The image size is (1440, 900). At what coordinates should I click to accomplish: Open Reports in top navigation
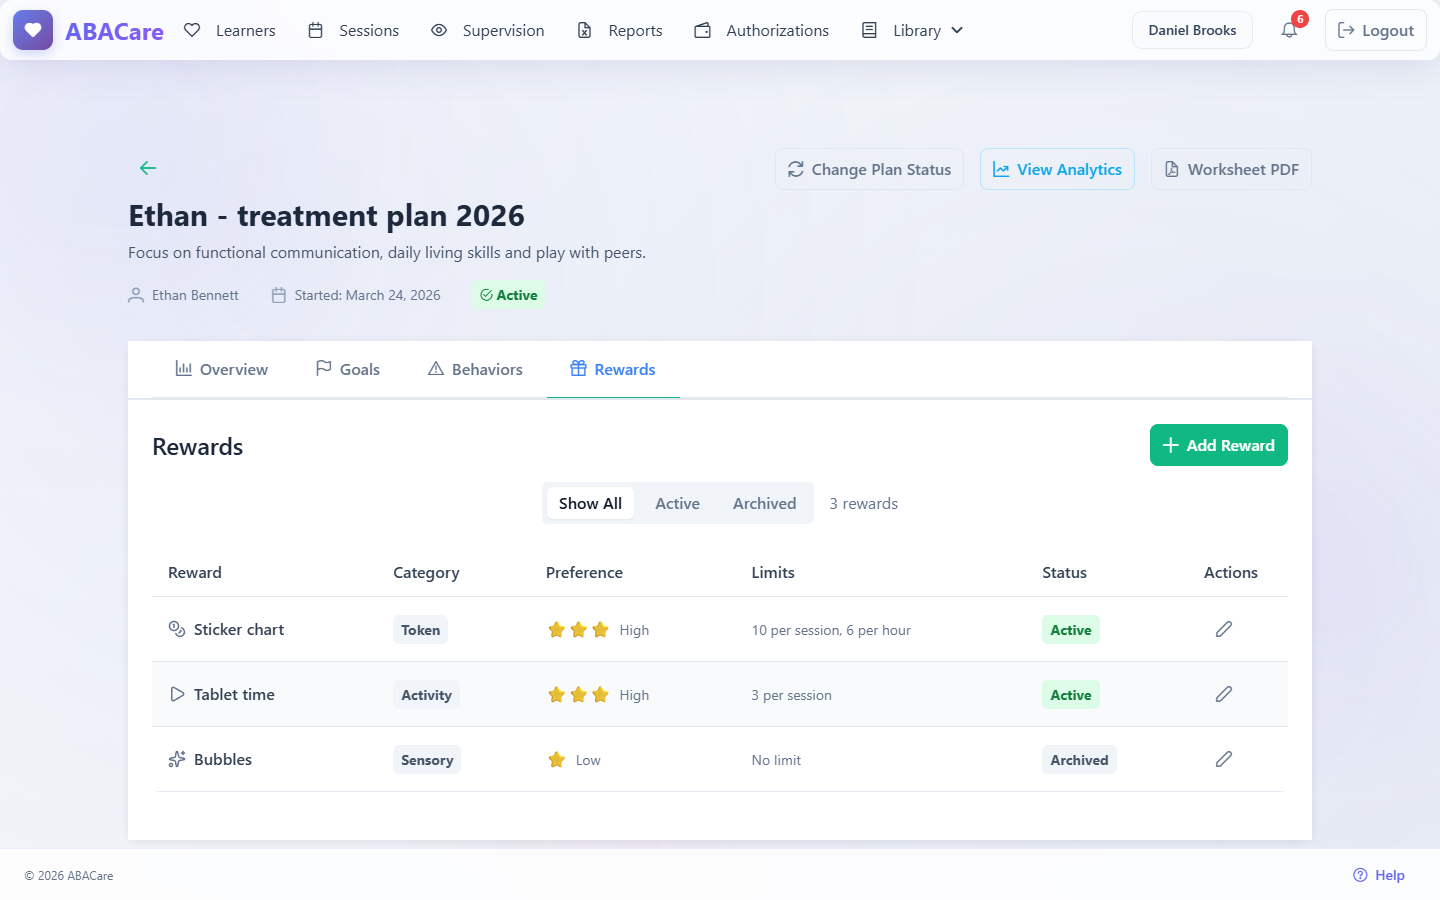click(x=620, y=30)
